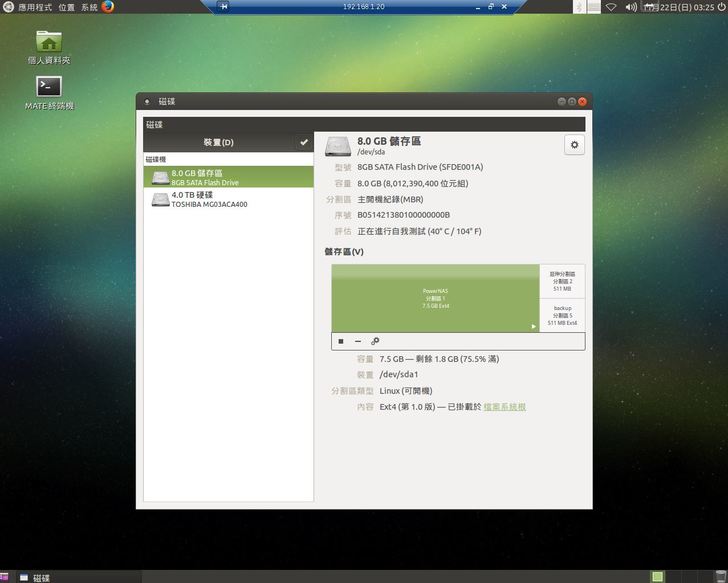
Task: Open the 應用程式 menu
Action: coord(30,7)
